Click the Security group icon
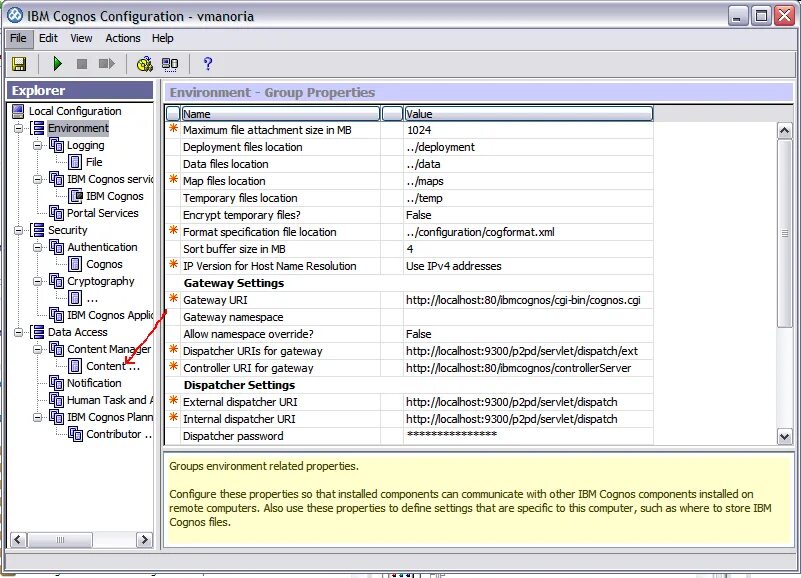This screenshot has width=801, height=578. click(x=37, y=230)
